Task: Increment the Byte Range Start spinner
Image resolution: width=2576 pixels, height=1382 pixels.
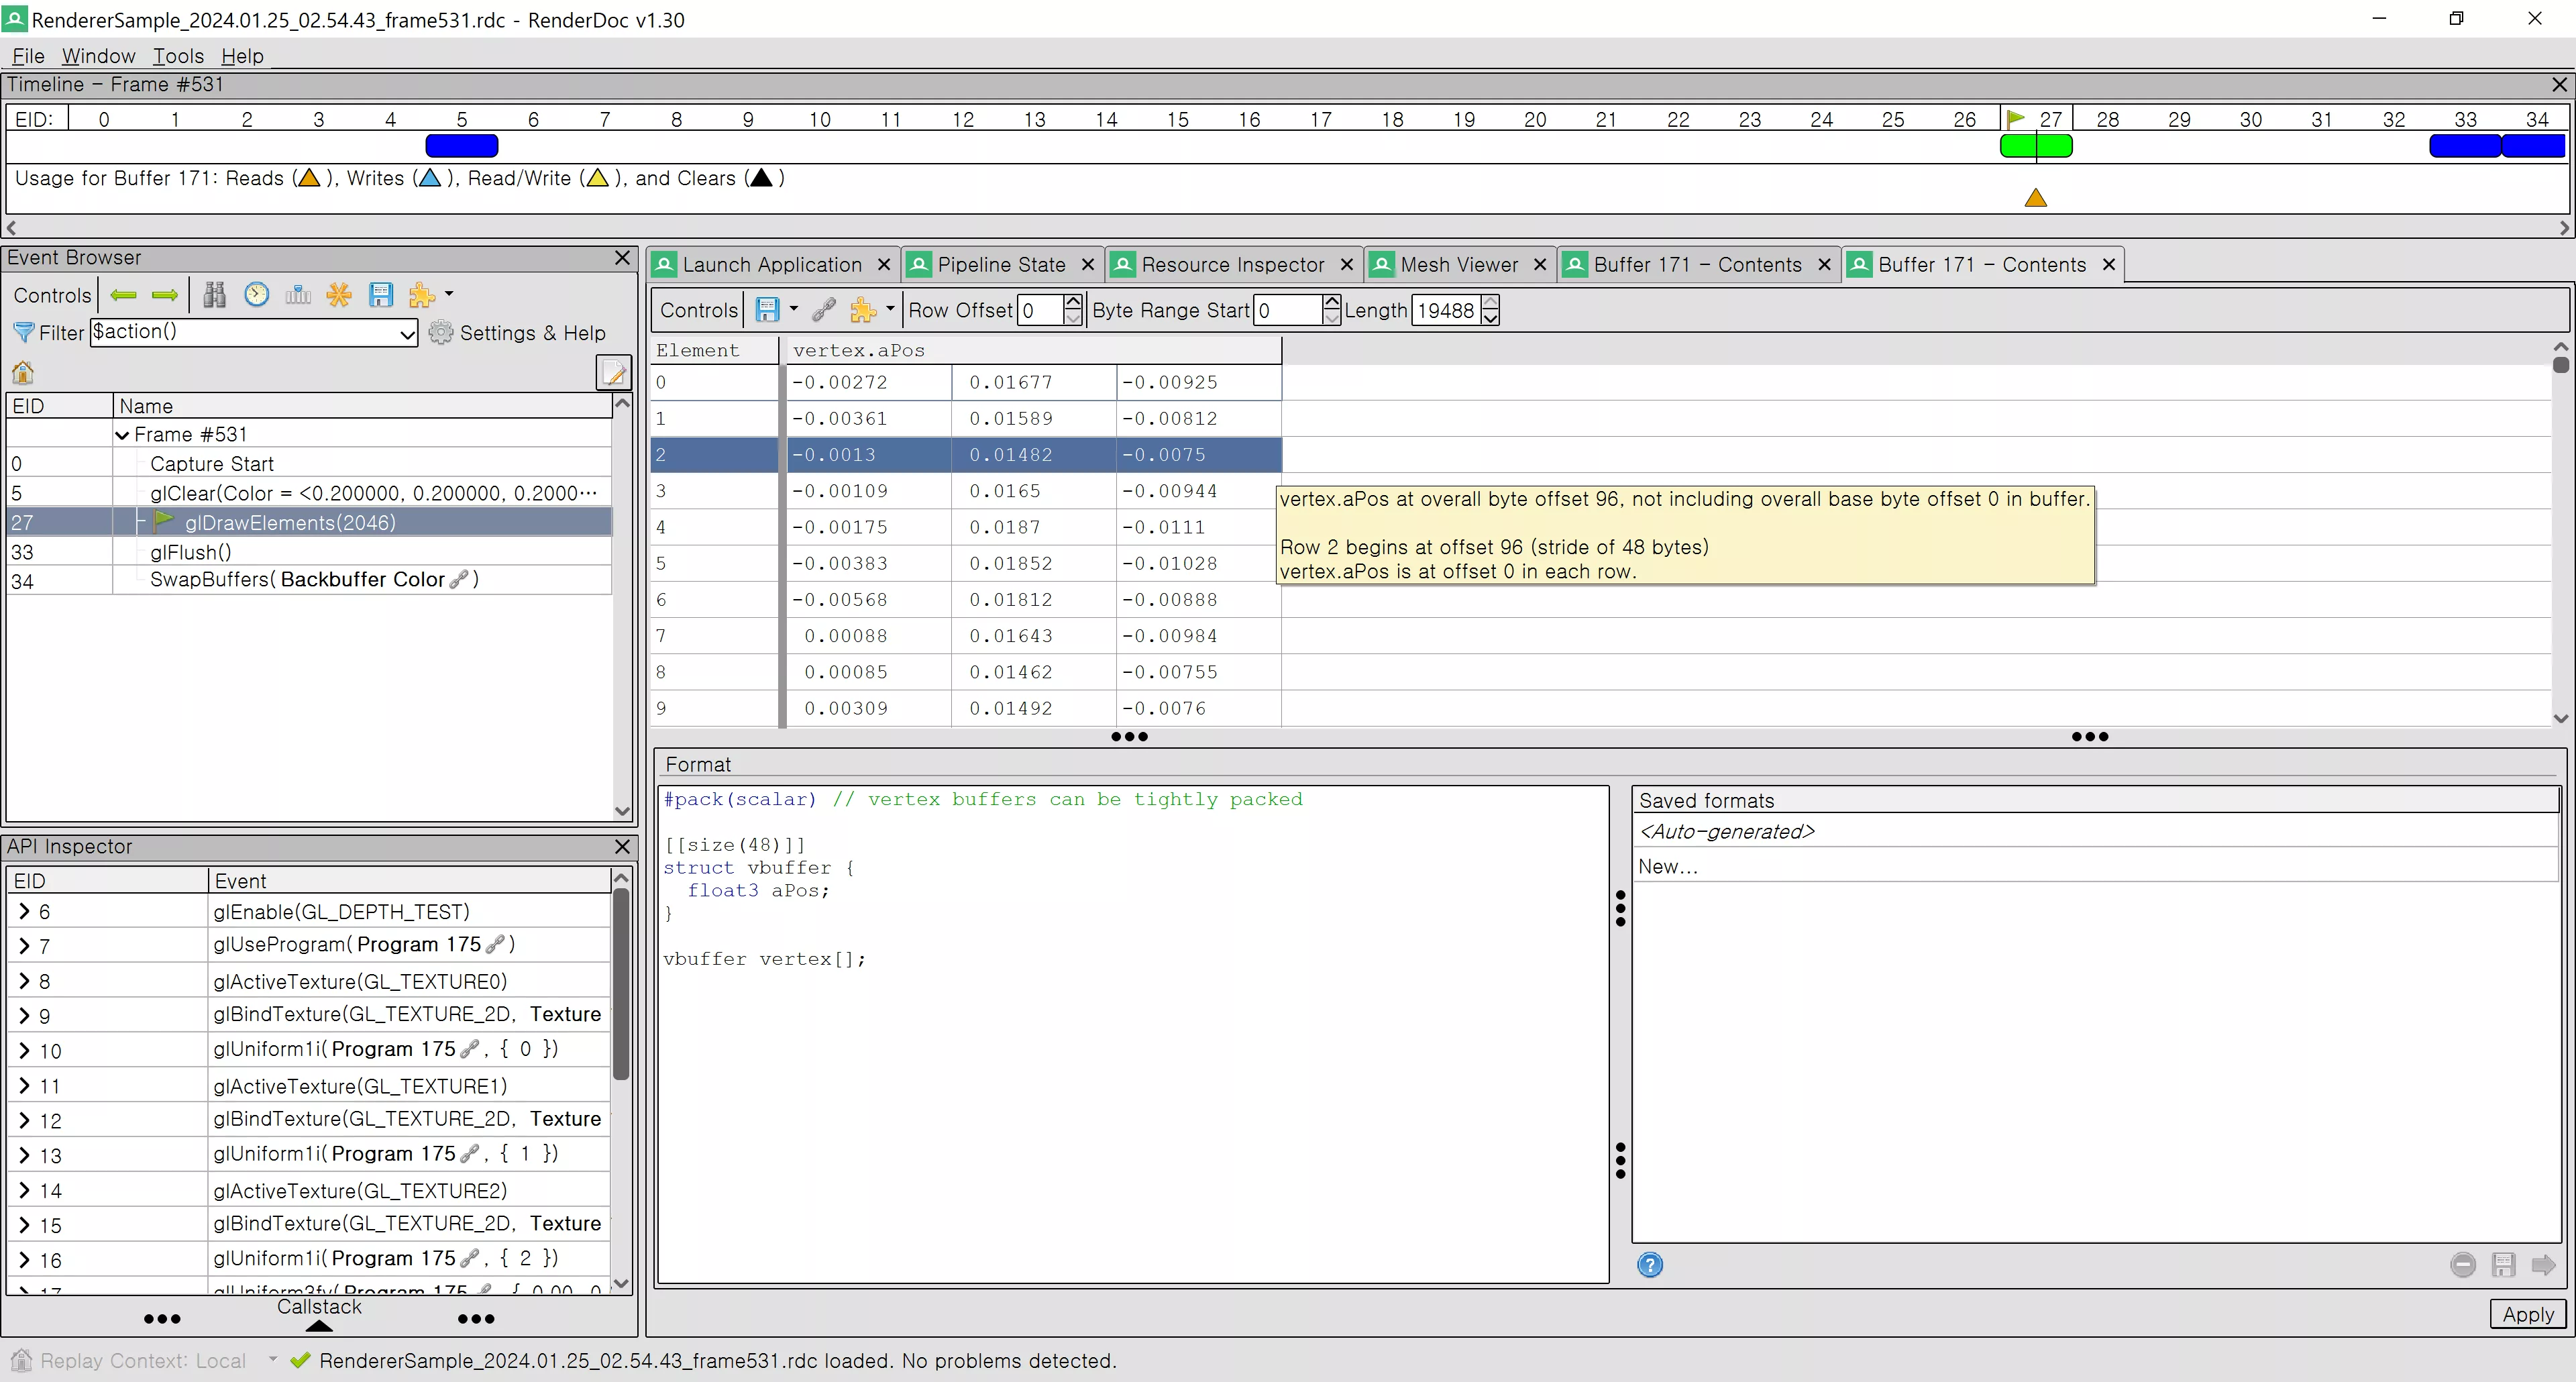Action: pos(1331,302)
